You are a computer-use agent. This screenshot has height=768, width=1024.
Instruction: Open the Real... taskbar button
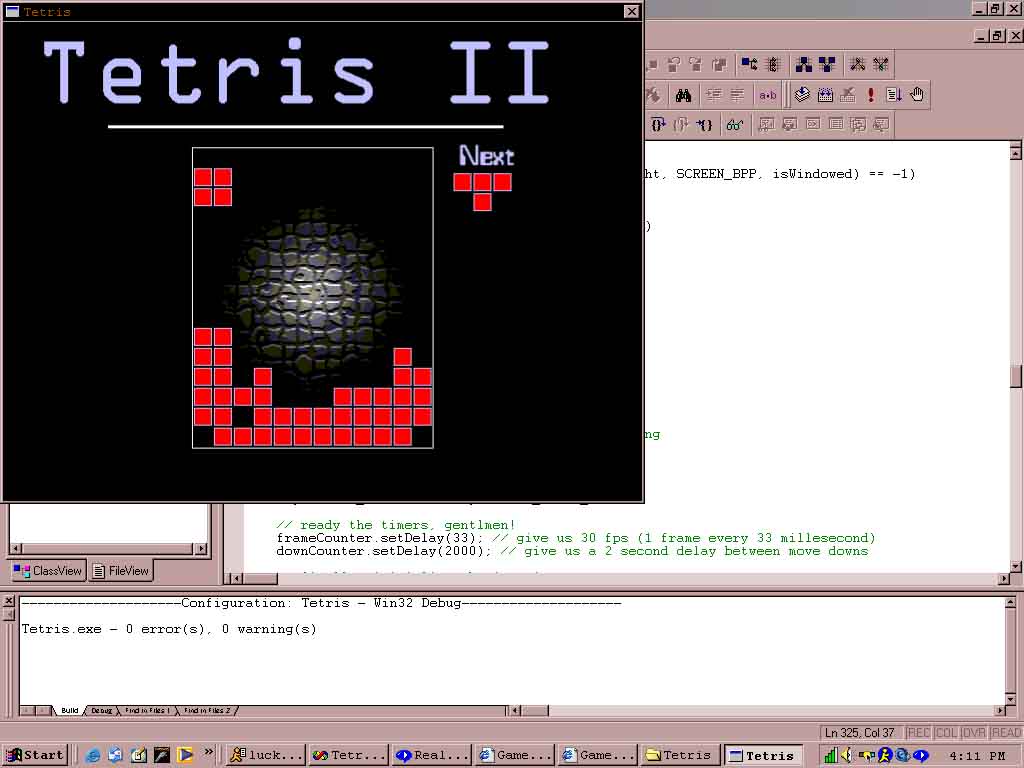pyautogui.click(x=432, y=755)
